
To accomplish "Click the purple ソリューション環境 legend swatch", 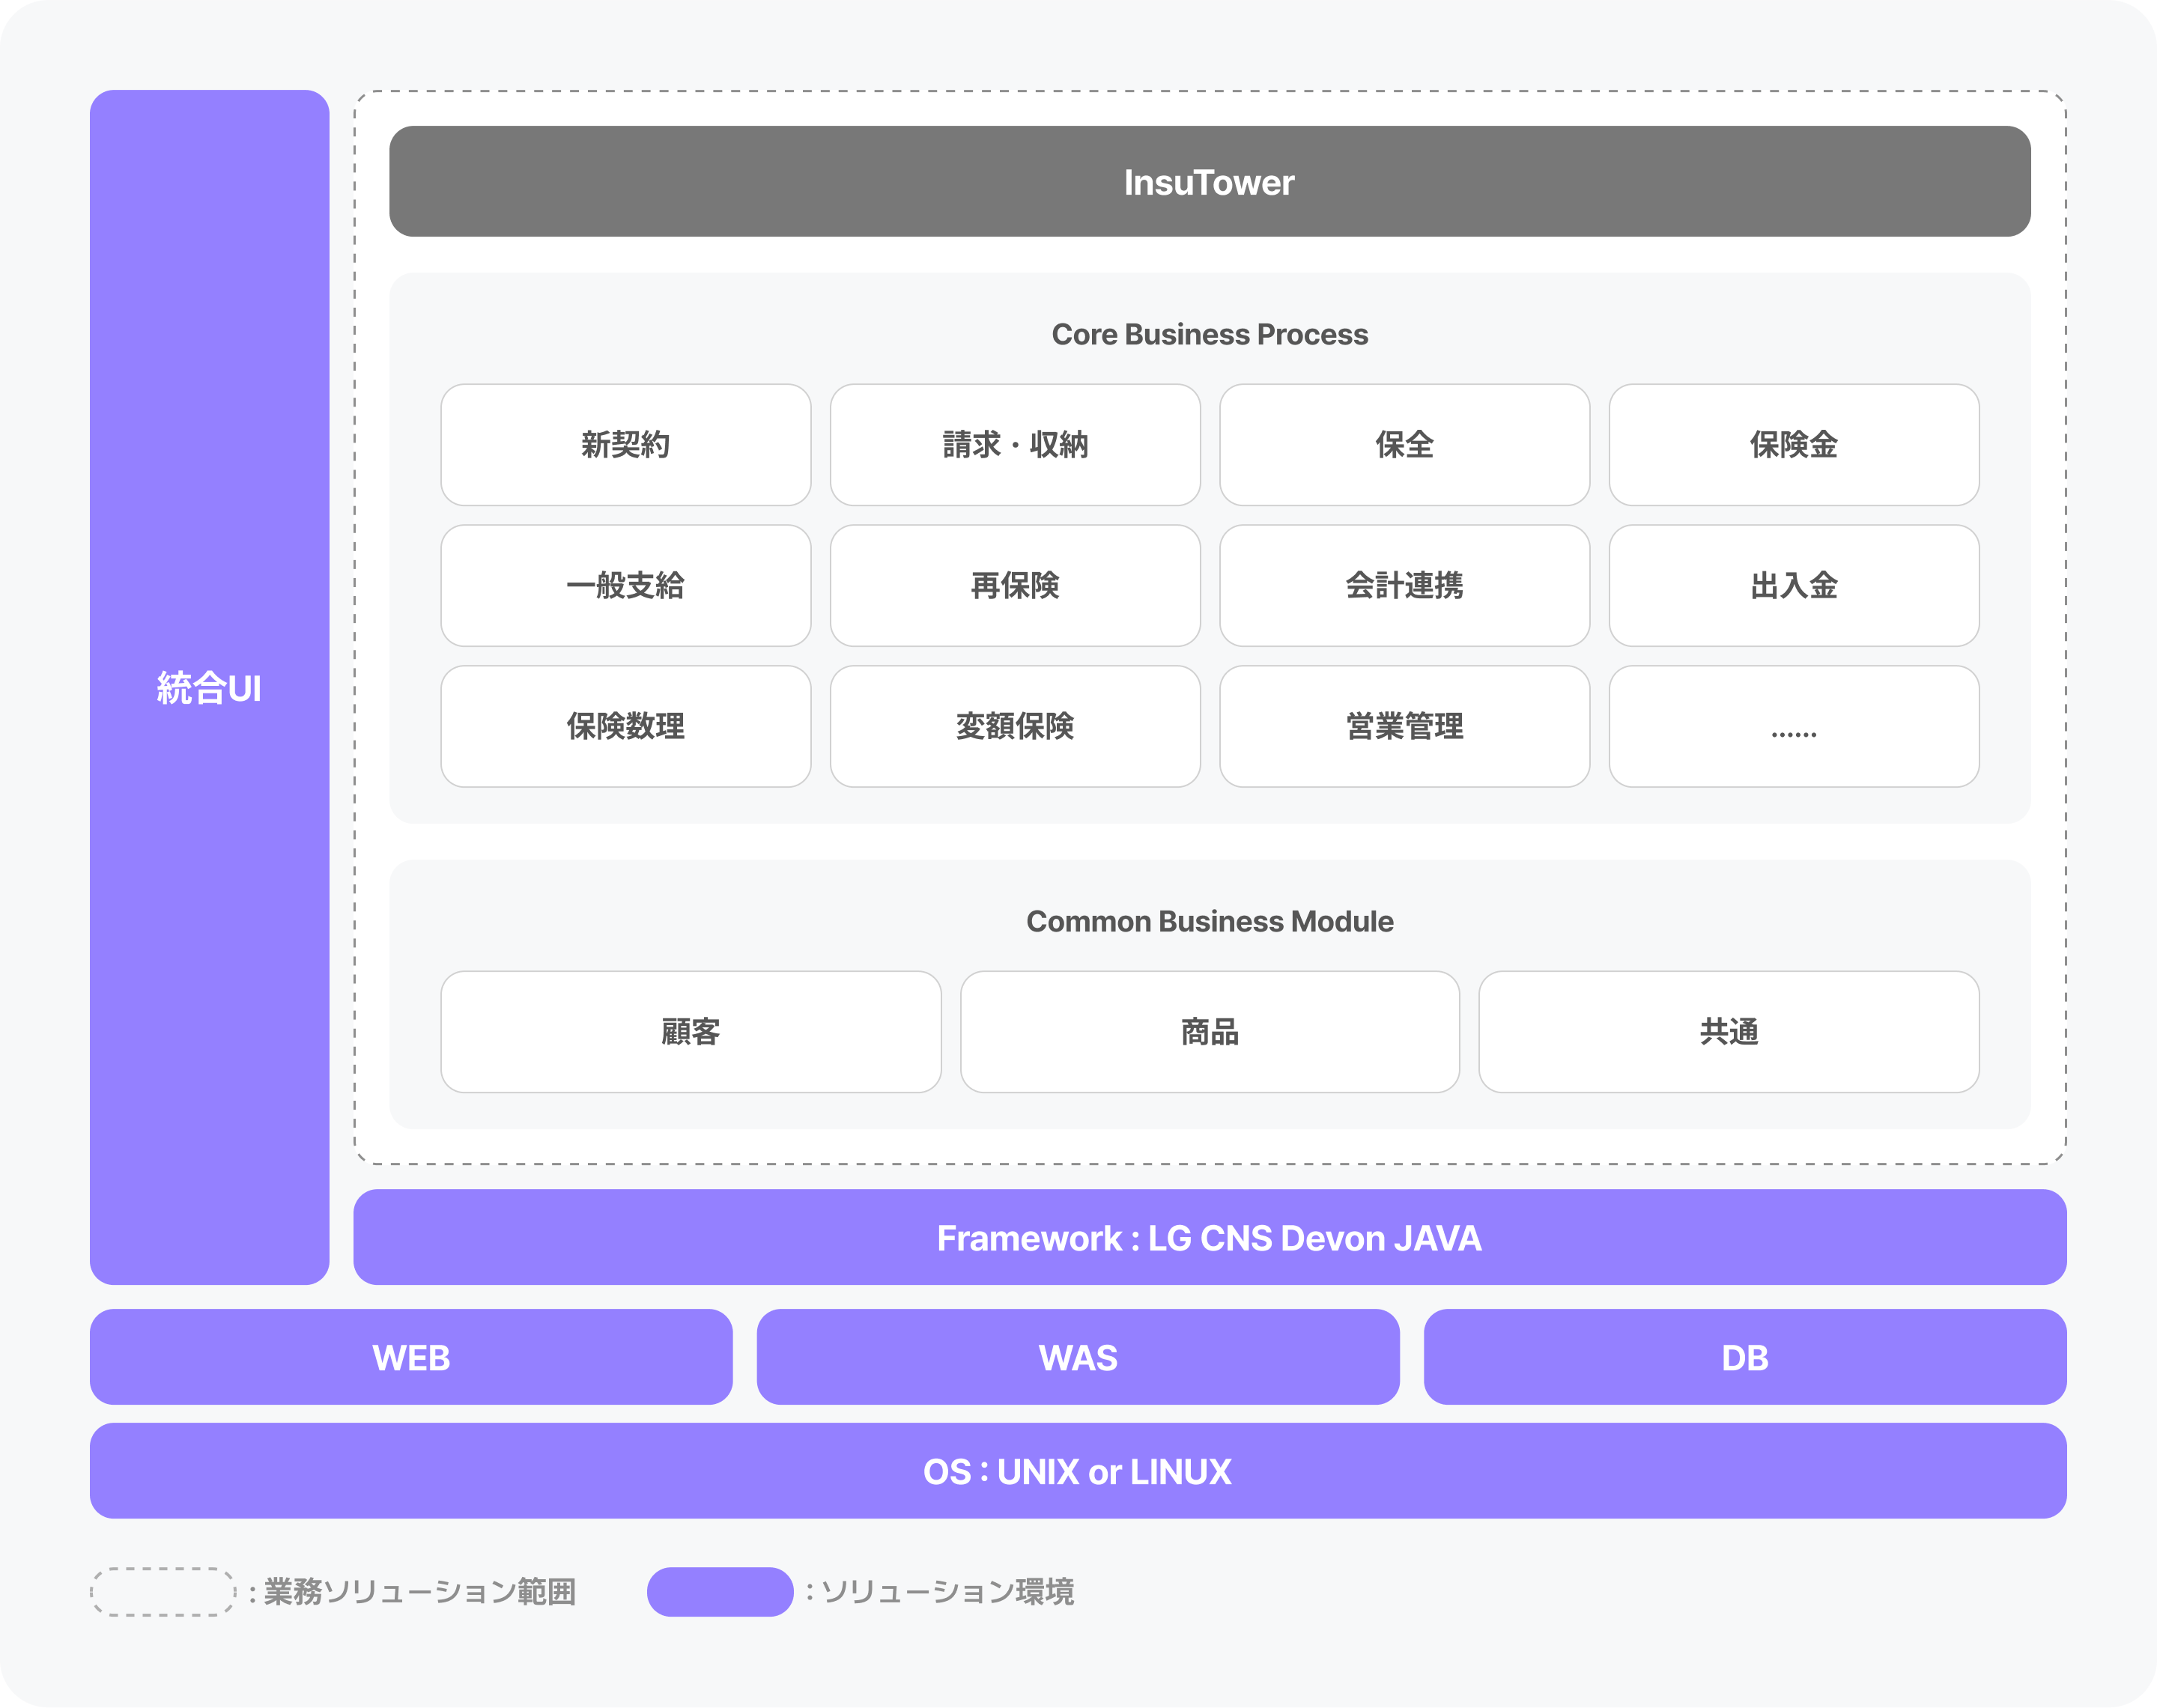I will coord(719,1592).
